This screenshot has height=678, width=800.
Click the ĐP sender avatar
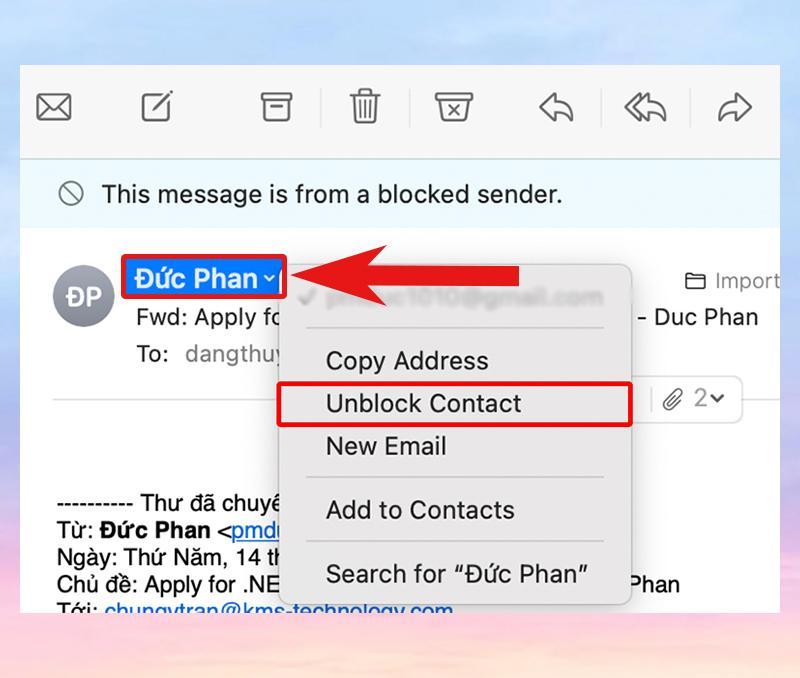[84, 297]
